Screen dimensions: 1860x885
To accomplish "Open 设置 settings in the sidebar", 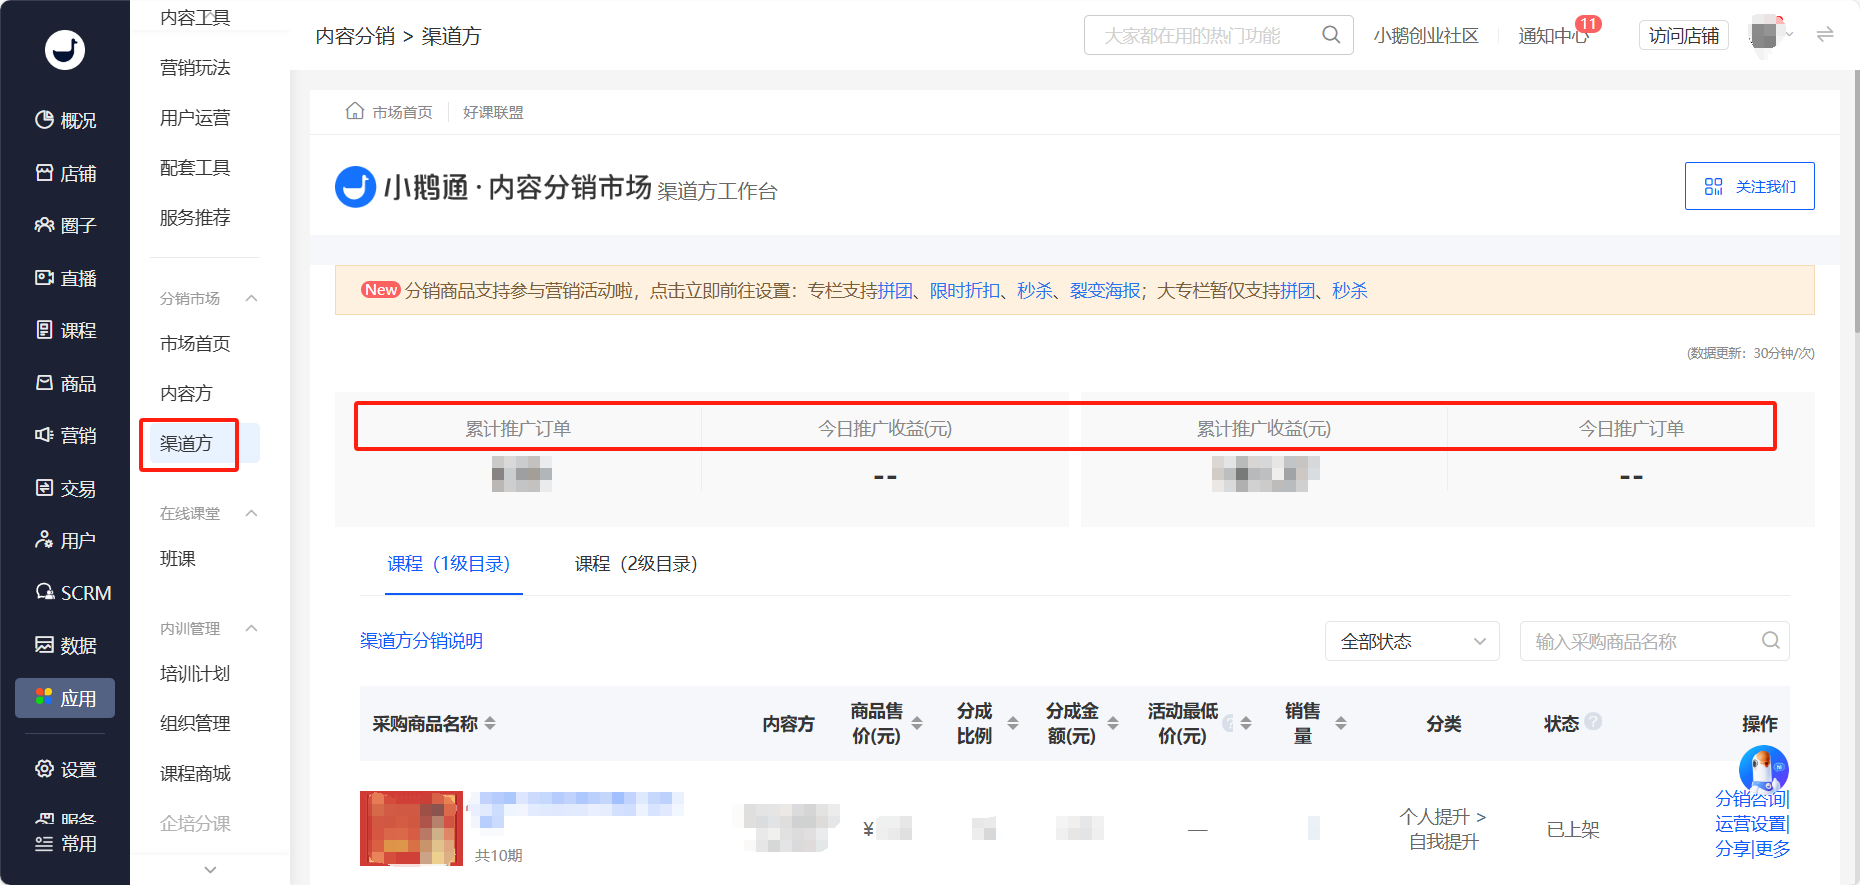I will tap(65, 769).
